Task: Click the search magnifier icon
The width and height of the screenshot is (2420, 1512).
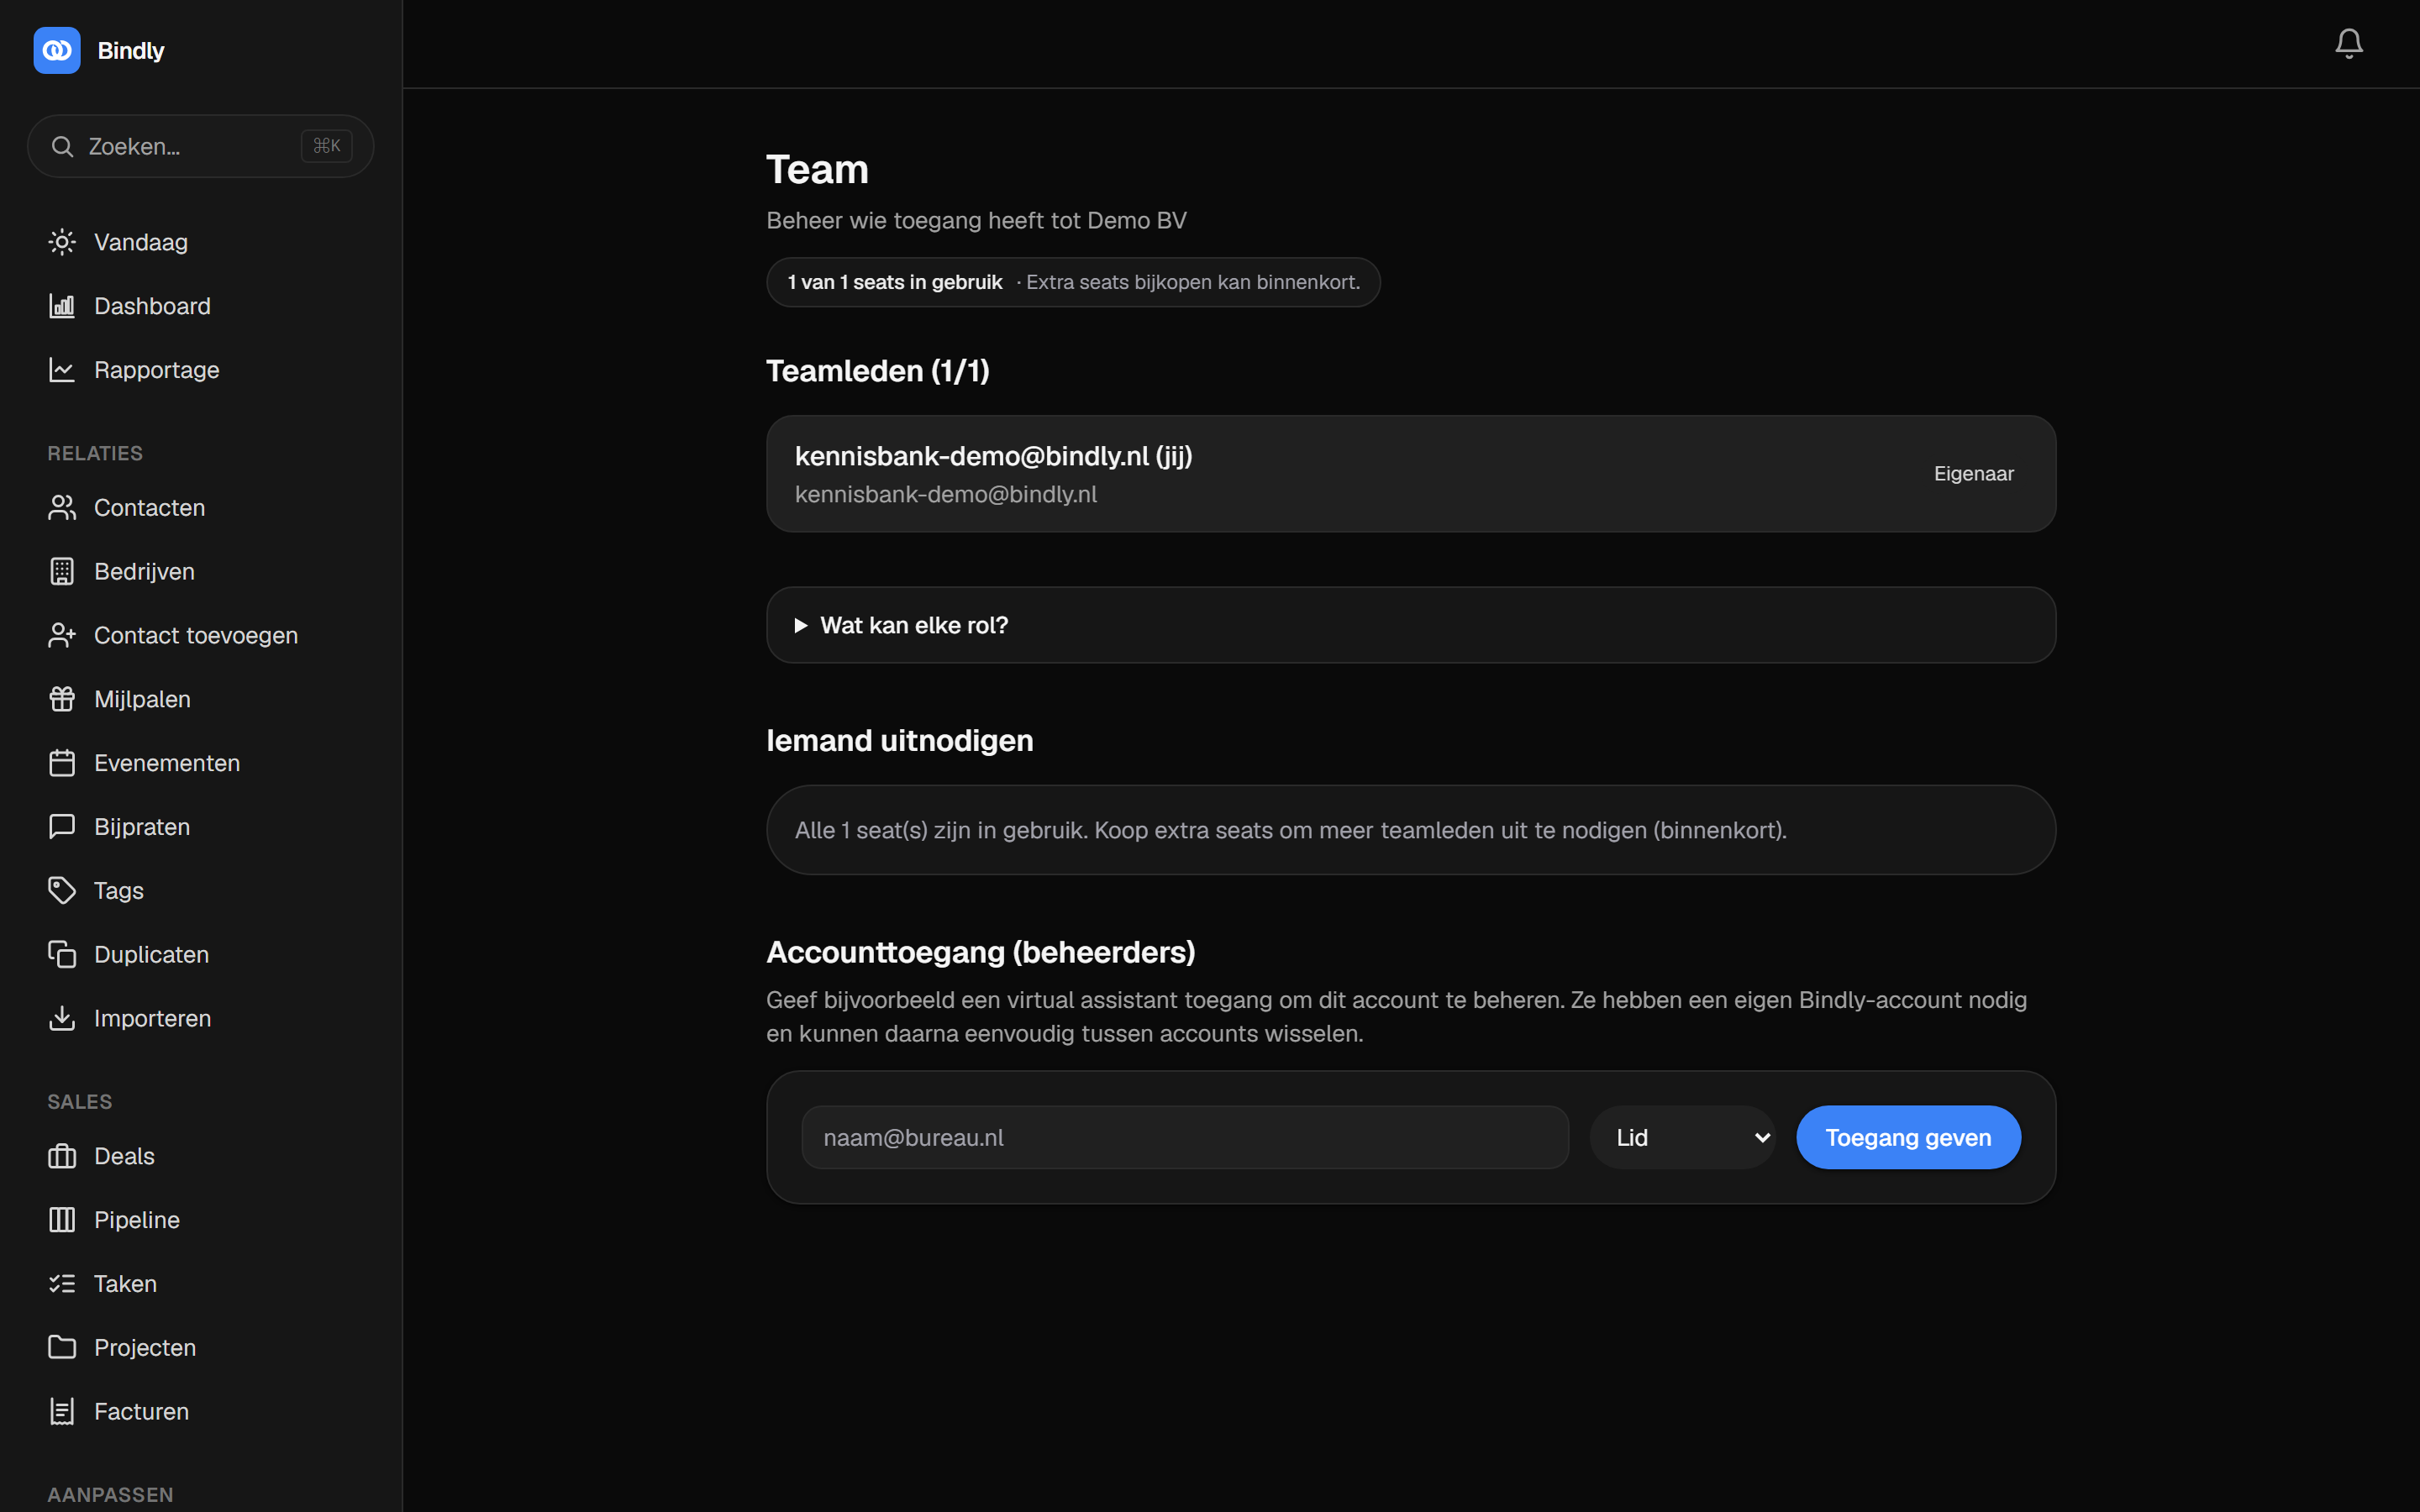Action: pyautogui.click(x=62, y=147)
